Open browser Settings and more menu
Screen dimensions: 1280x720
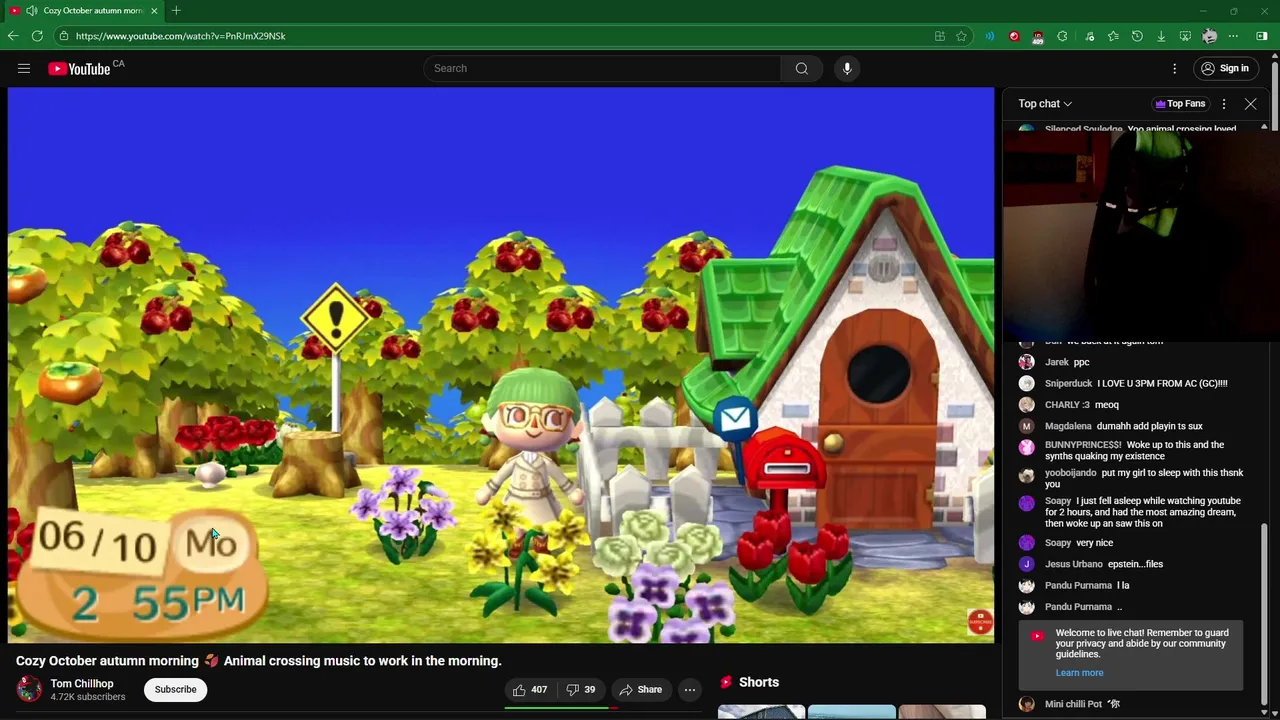[x=1233, y=36]
